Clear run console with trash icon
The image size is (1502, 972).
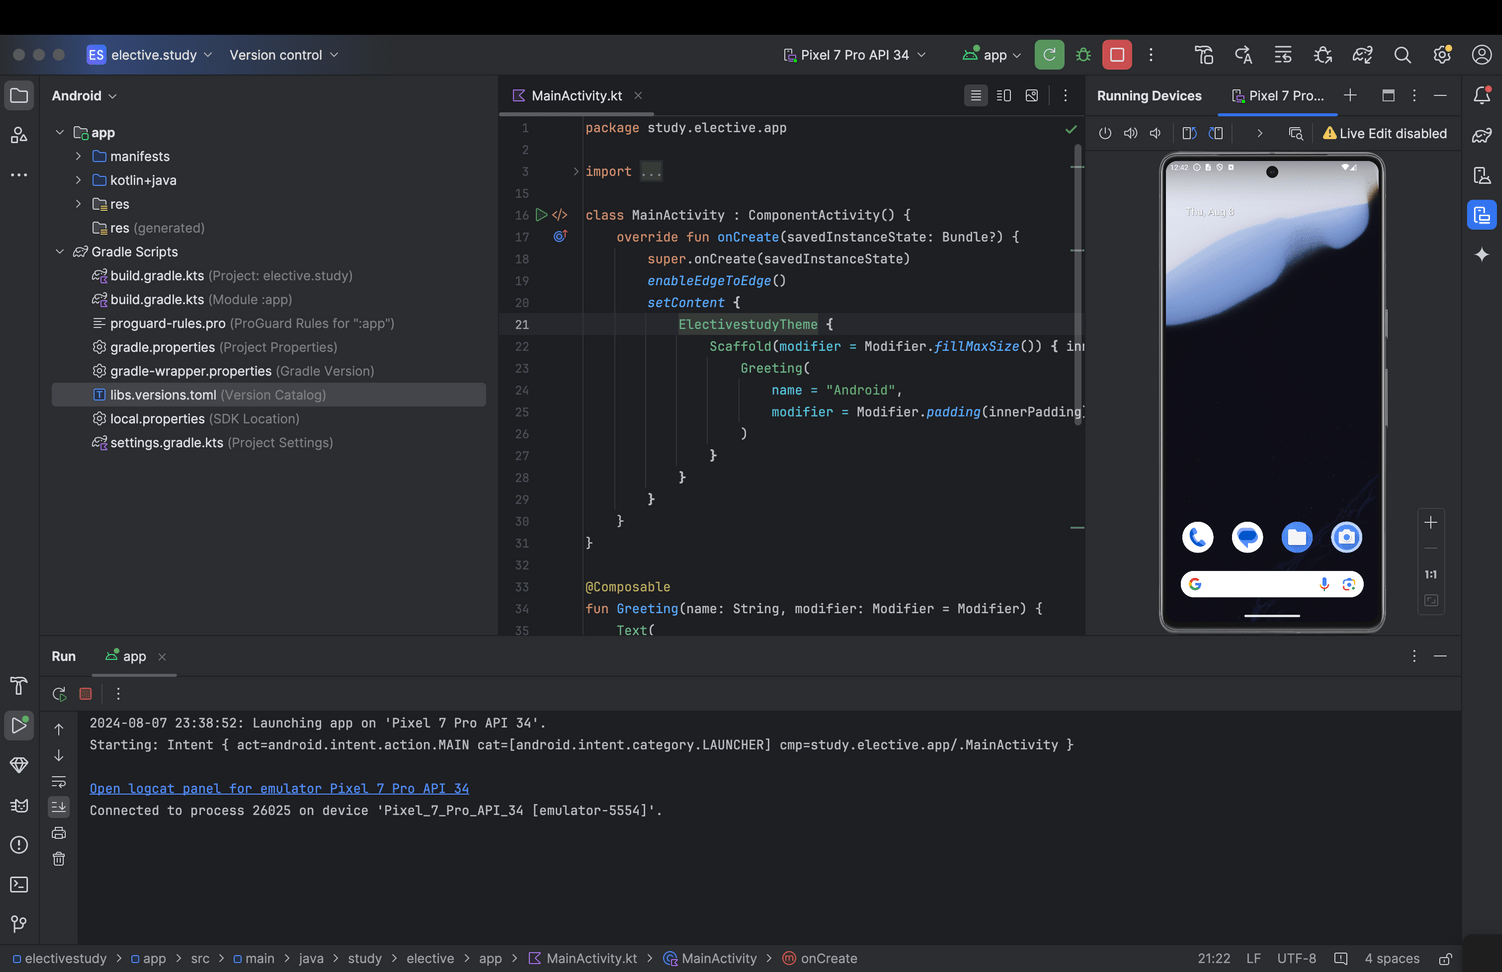point(59,859)
